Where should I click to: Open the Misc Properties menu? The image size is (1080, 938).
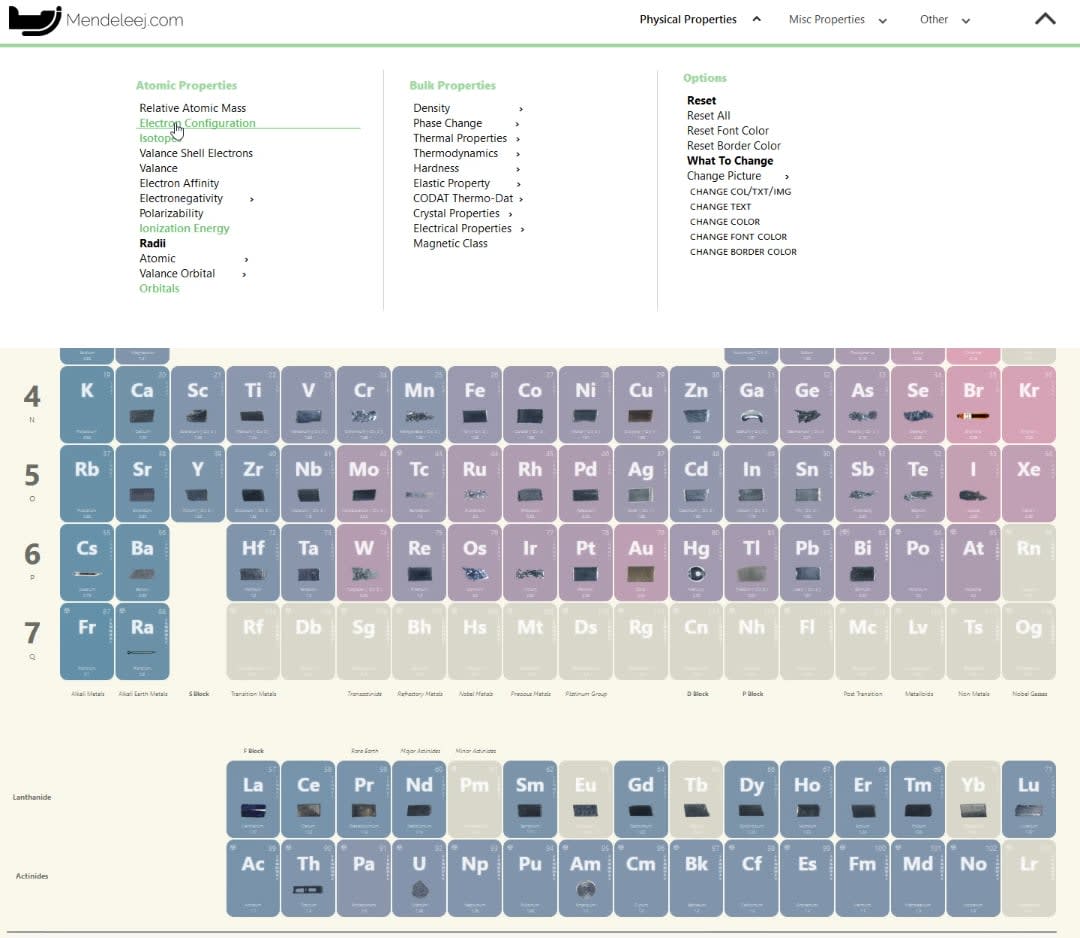pos(828,19)
